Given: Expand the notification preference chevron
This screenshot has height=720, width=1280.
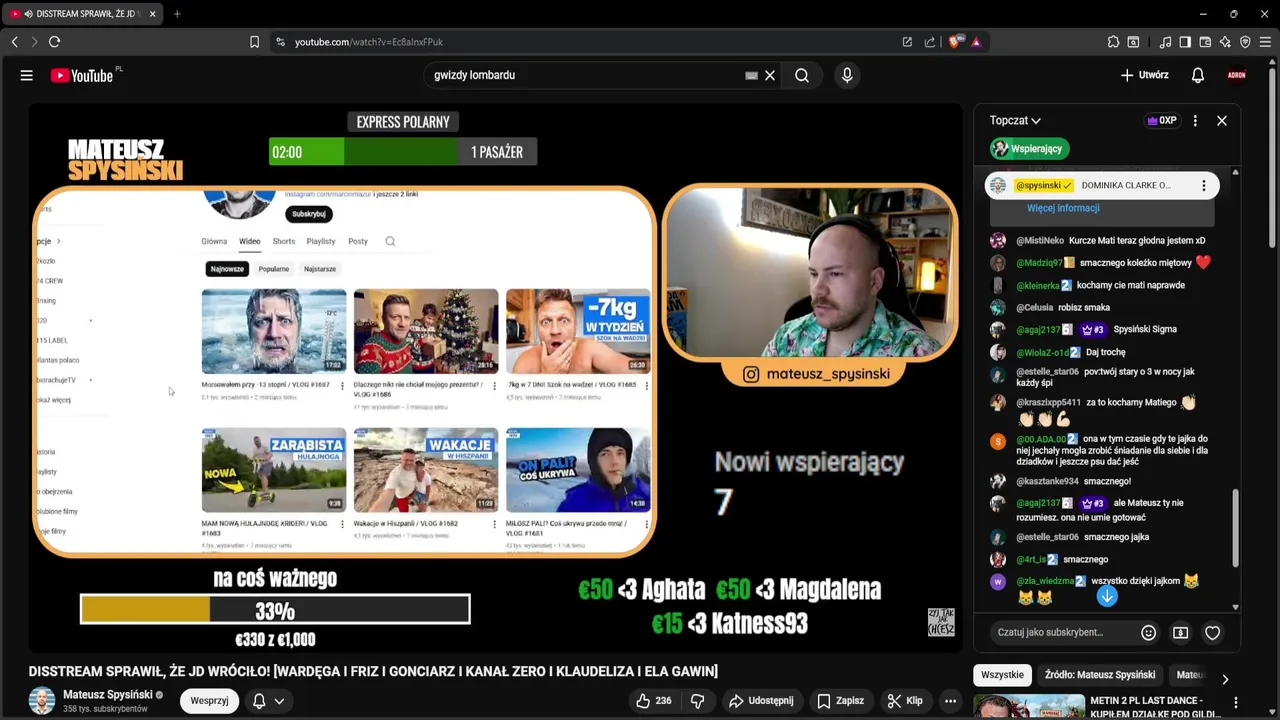Looking at the screenshot, I should (279, 701).
